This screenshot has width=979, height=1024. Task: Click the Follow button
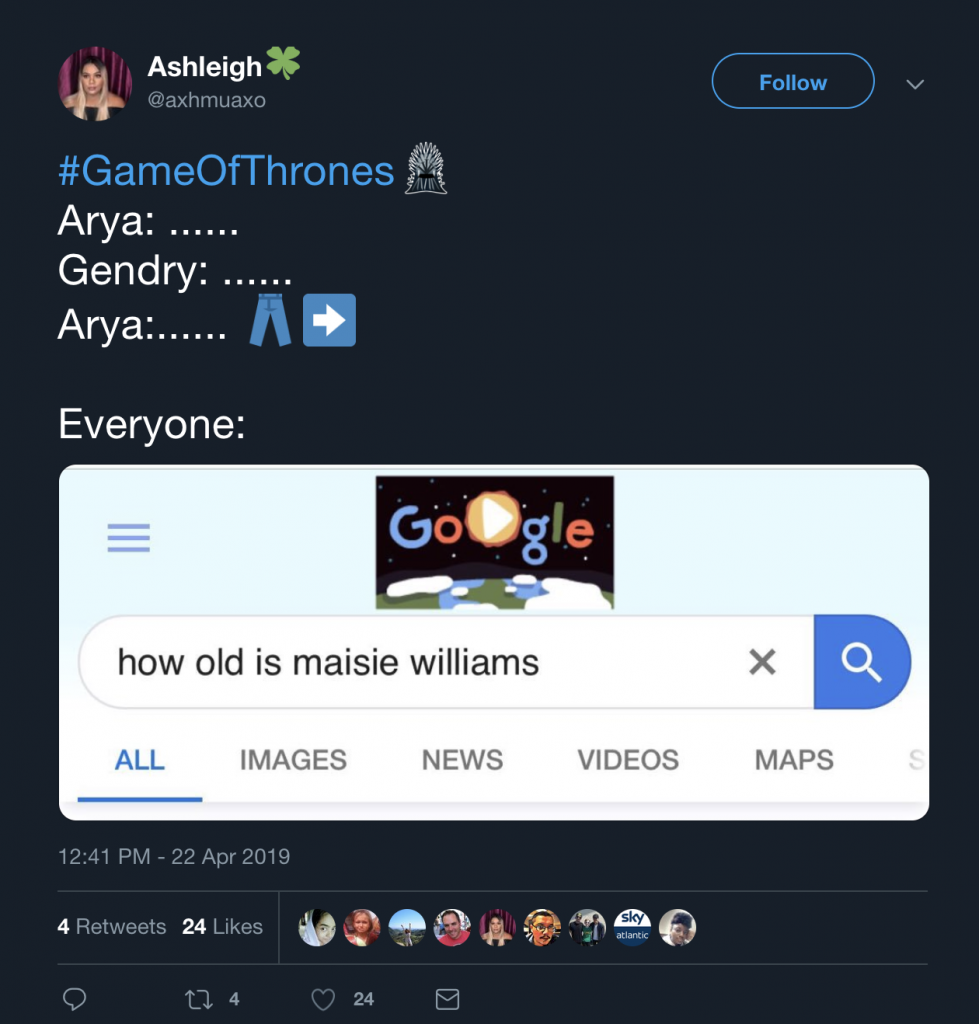tap(792, 82)
